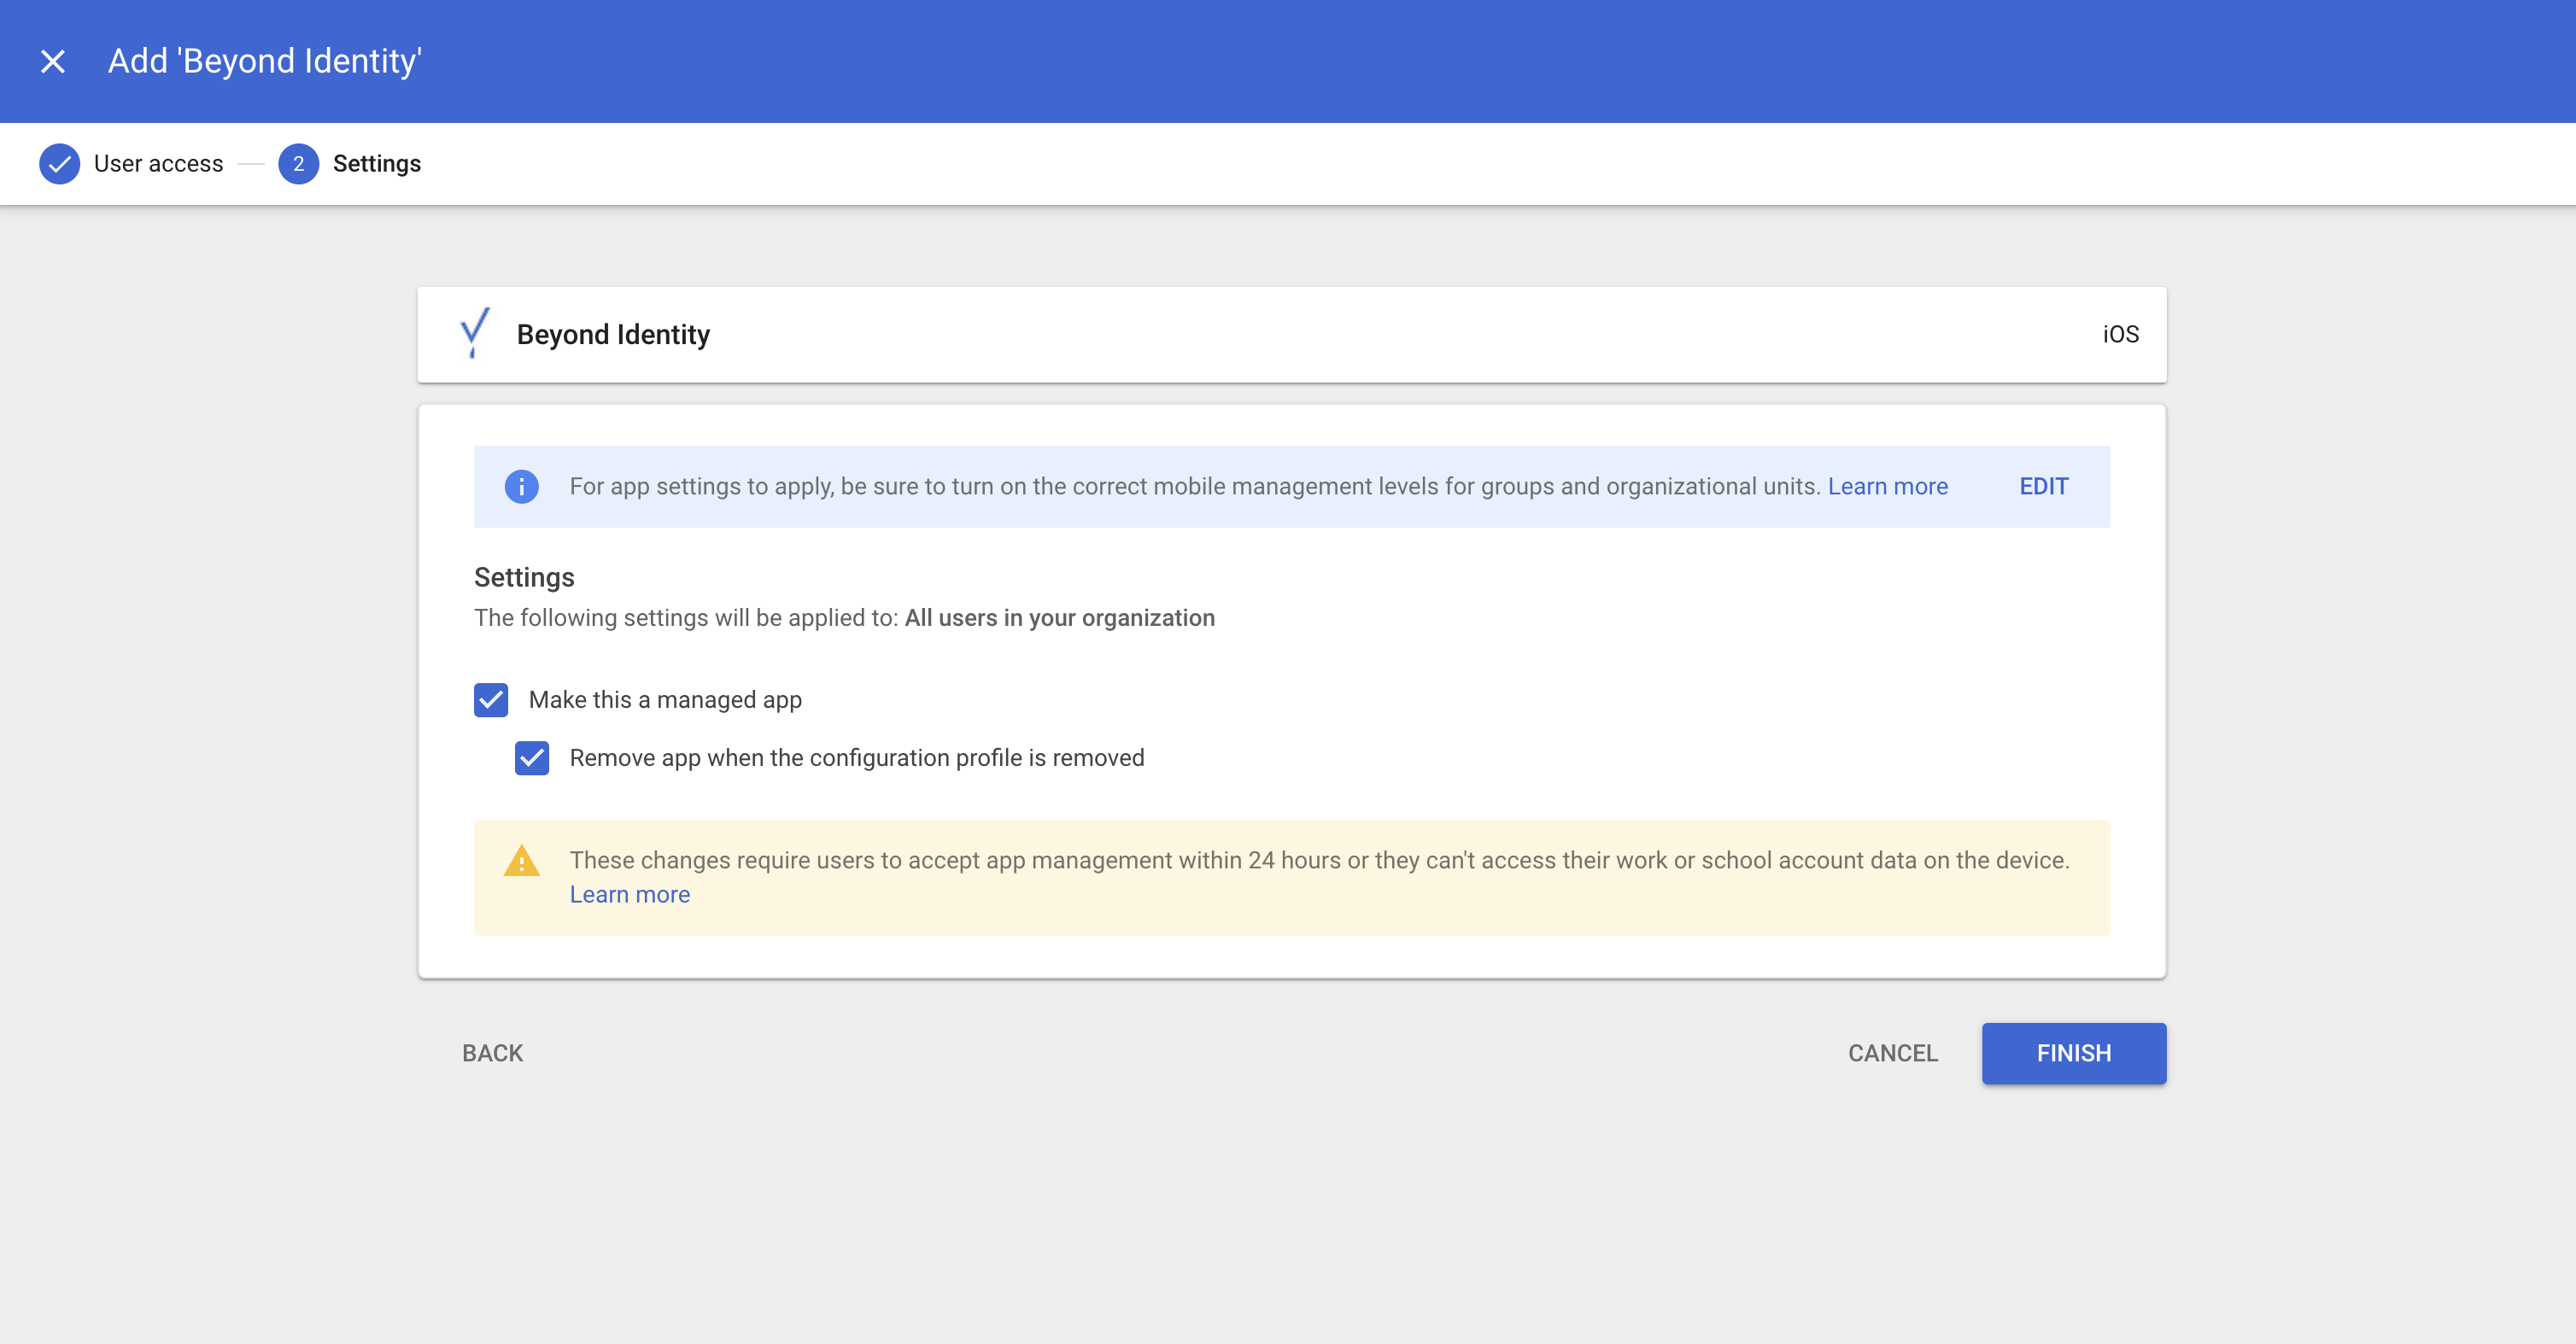Select the Settings step label
The height and width of the screenshot is (1344, 2576).
[376, 164]
